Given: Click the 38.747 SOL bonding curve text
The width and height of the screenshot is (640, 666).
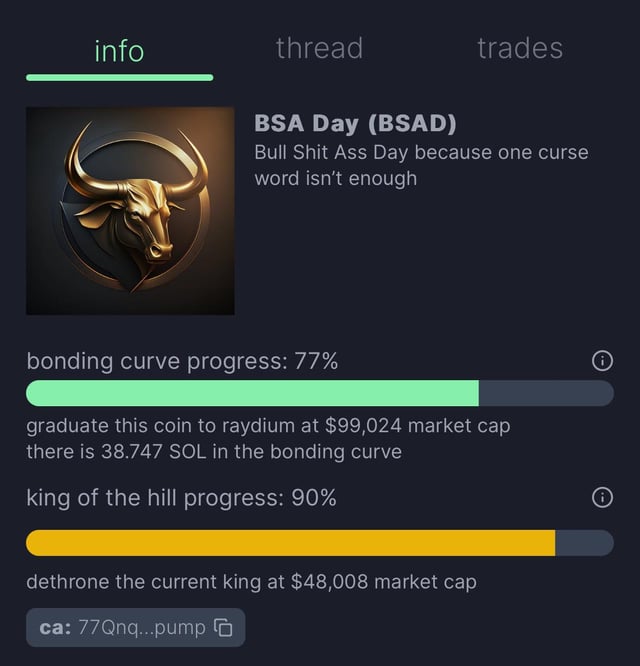Looking at the screenshot, I should 214,451.
